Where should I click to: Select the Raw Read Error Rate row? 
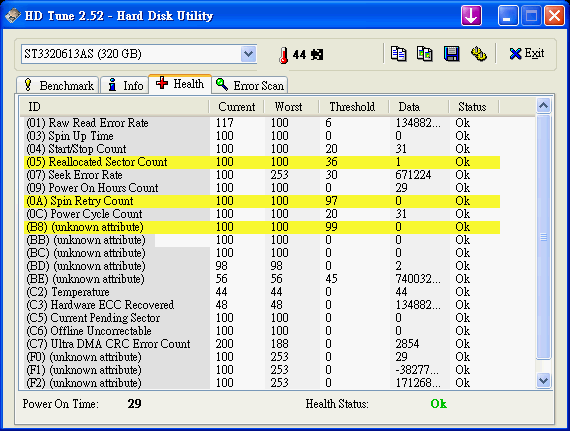pyautogui.click(x=262, y=123)
